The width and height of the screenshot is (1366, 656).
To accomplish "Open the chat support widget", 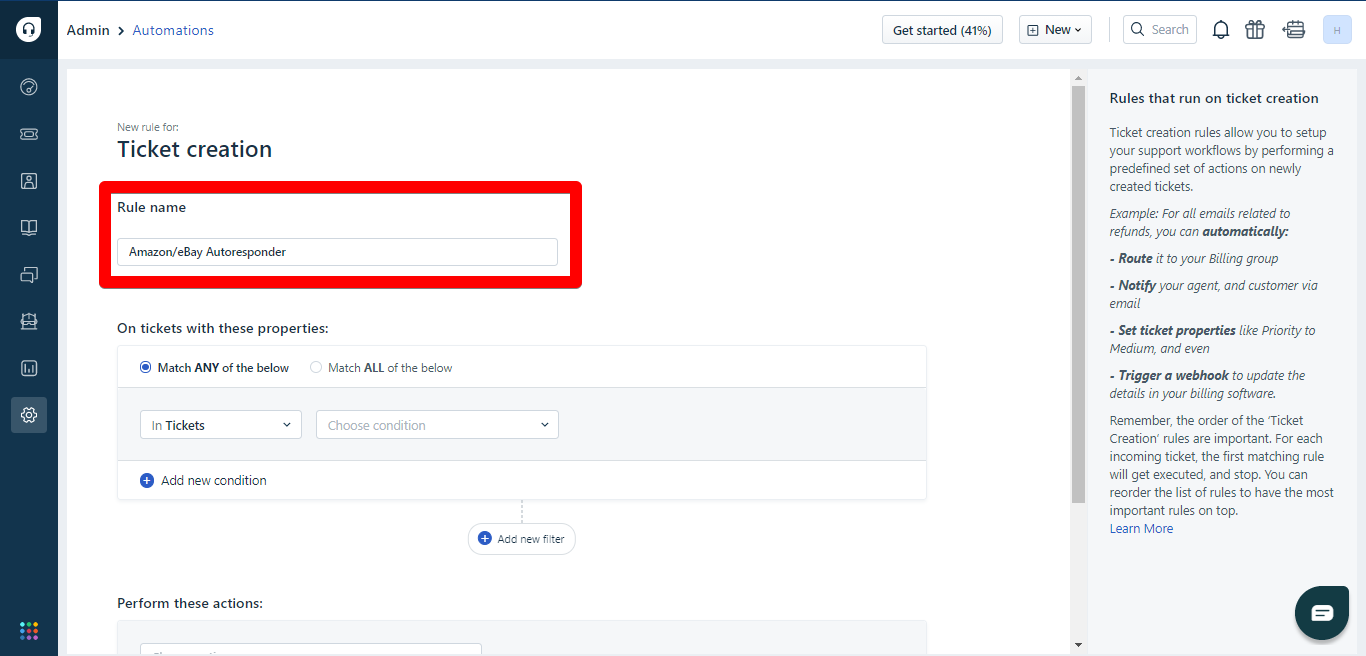I will pos(1322,613).
